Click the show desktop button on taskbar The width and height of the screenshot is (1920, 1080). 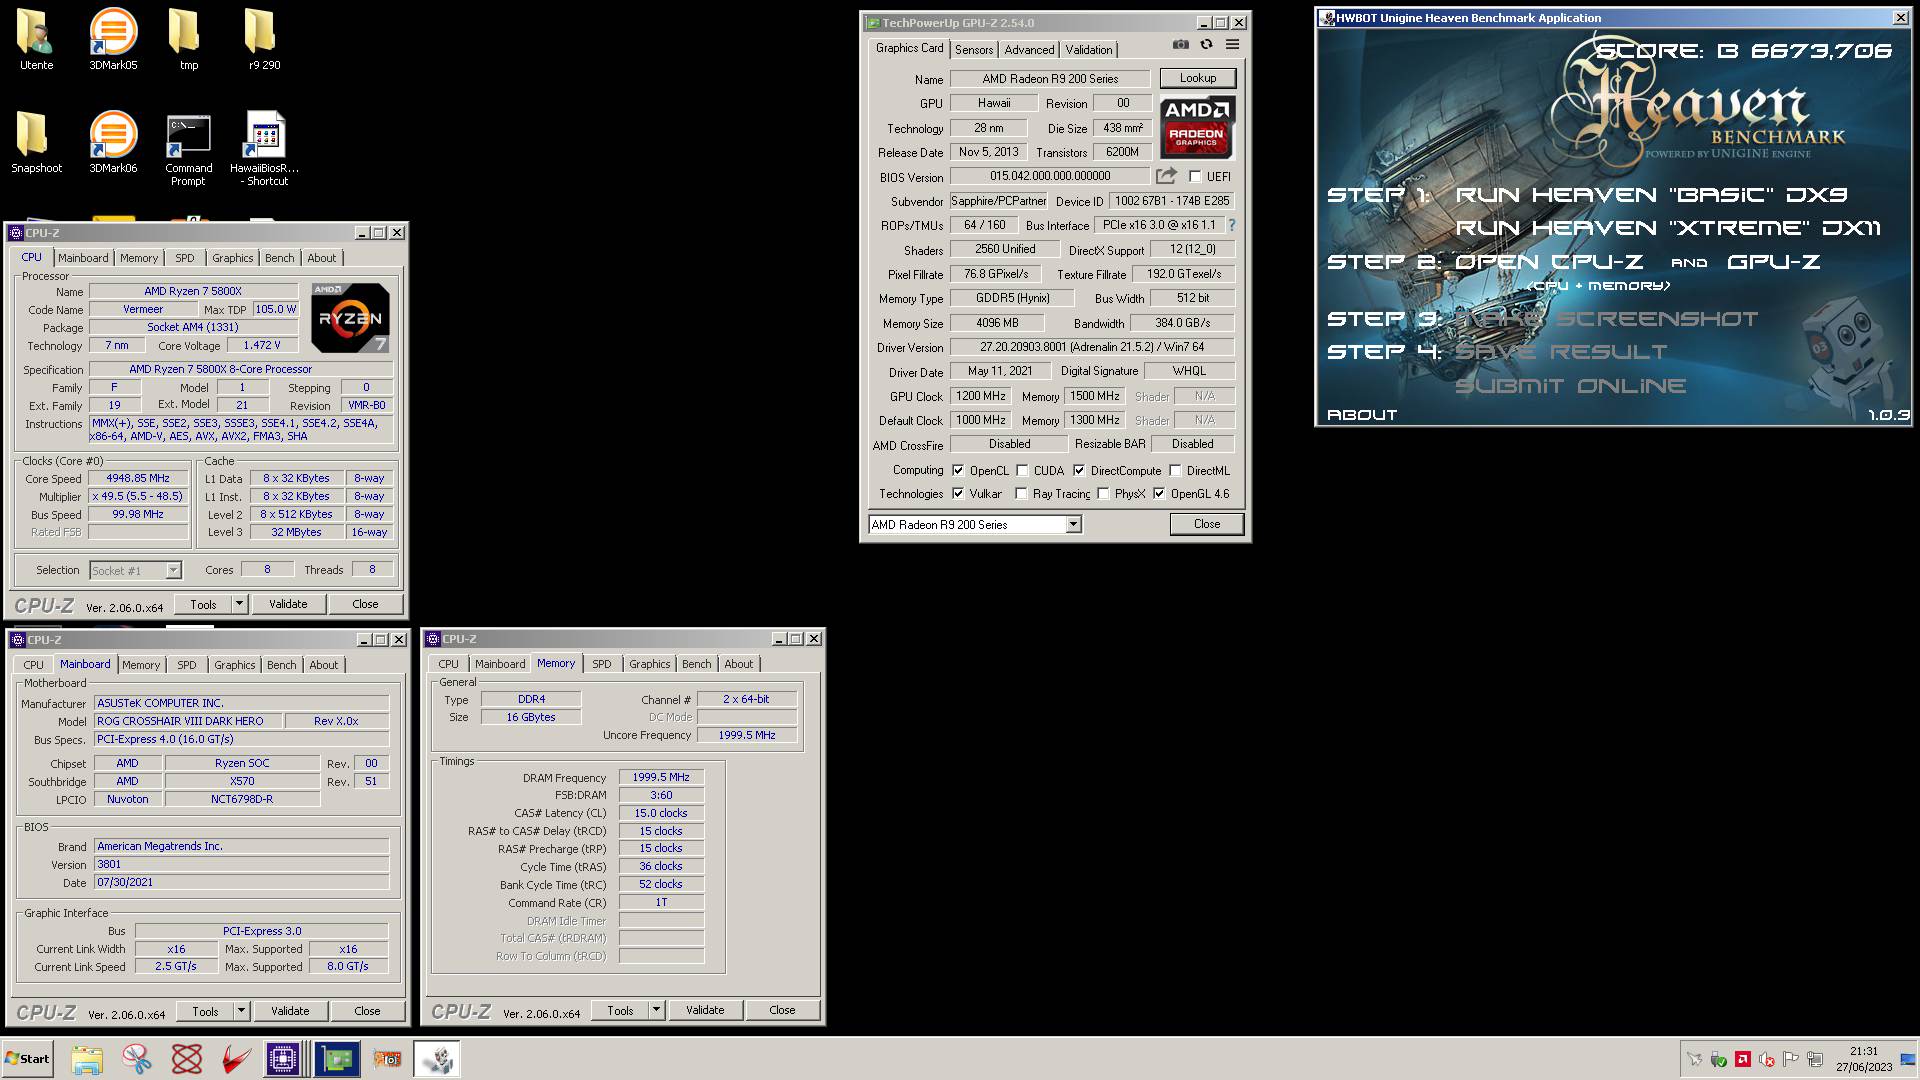[x=1908, y=1059]
